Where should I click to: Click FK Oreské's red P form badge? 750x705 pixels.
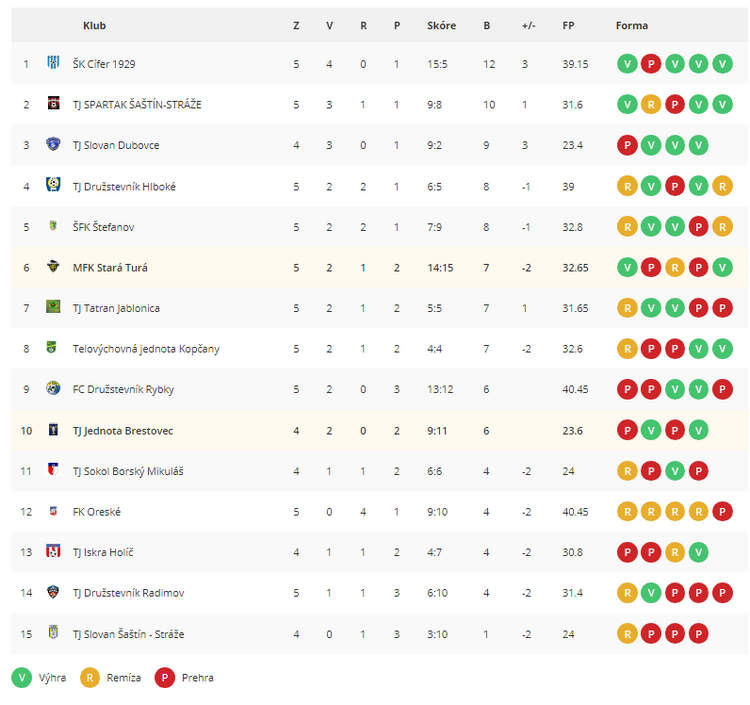point(722,512)
